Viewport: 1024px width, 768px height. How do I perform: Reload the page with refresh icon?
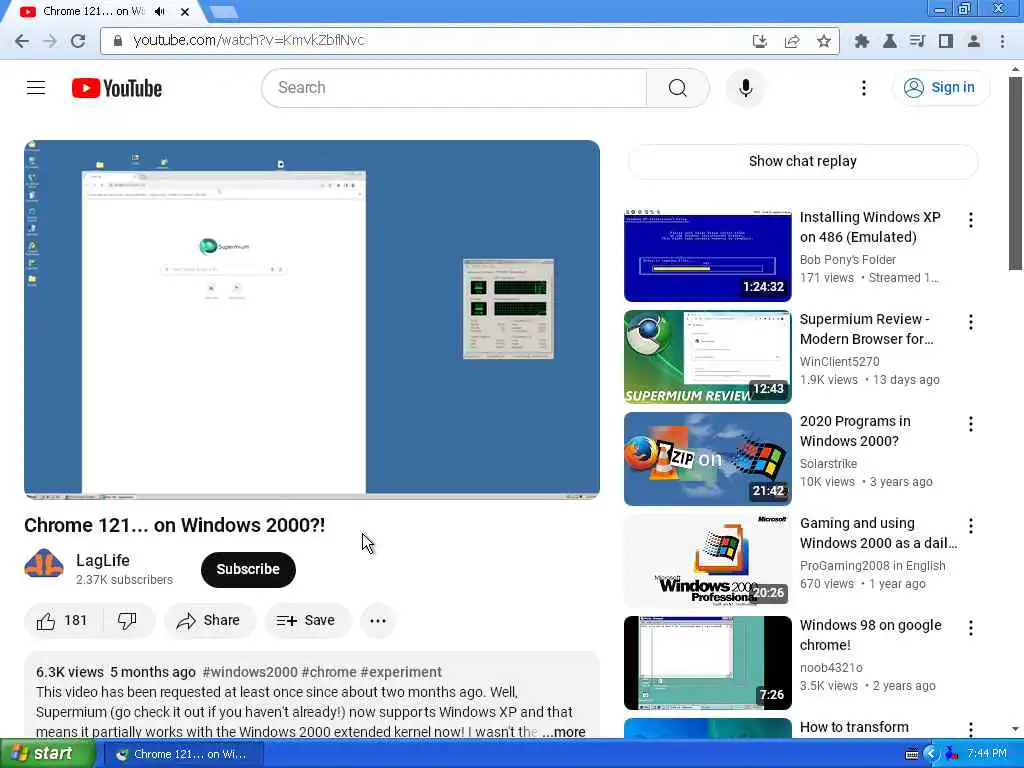point(78,41)
